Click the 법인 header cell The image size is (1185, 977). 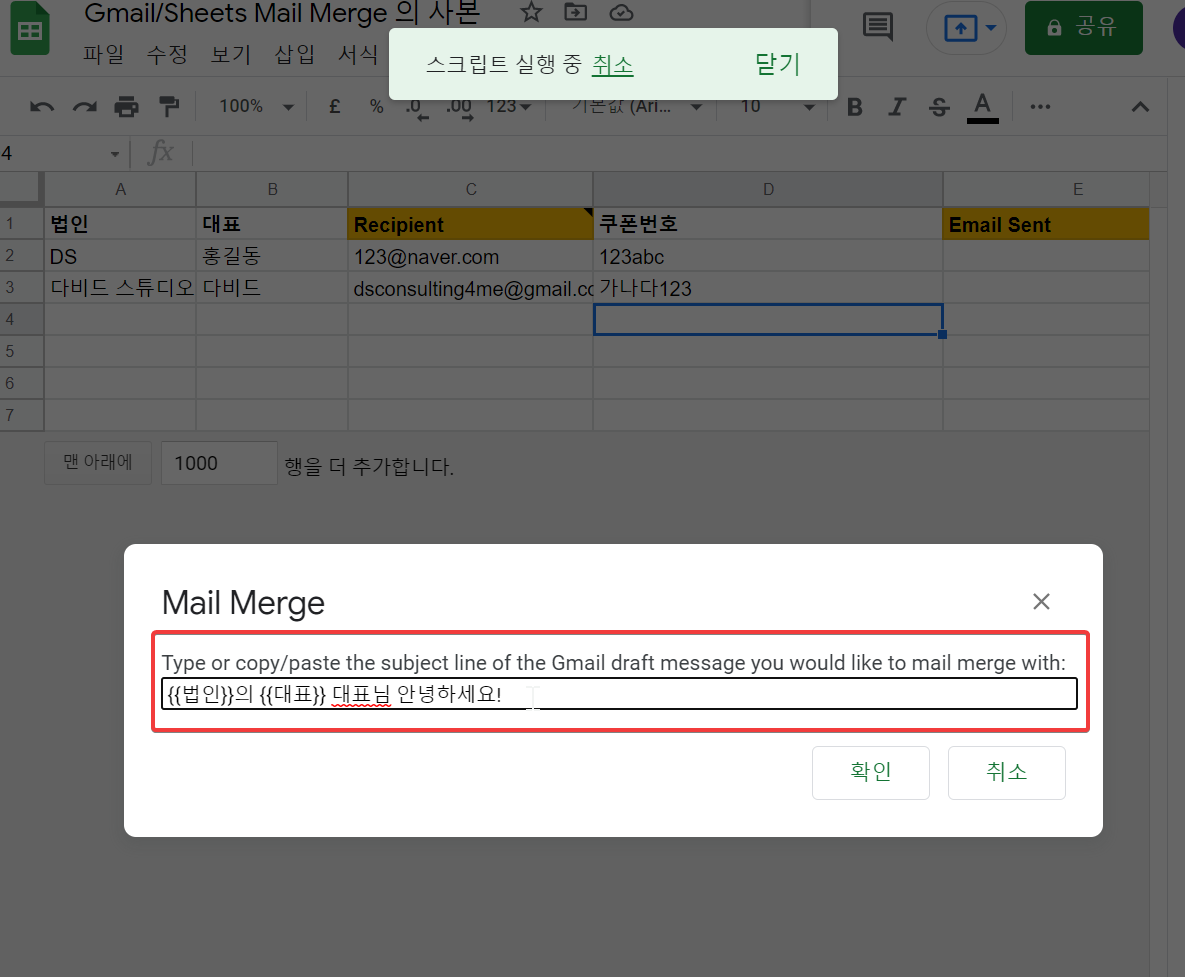click(x=120, y=224)
